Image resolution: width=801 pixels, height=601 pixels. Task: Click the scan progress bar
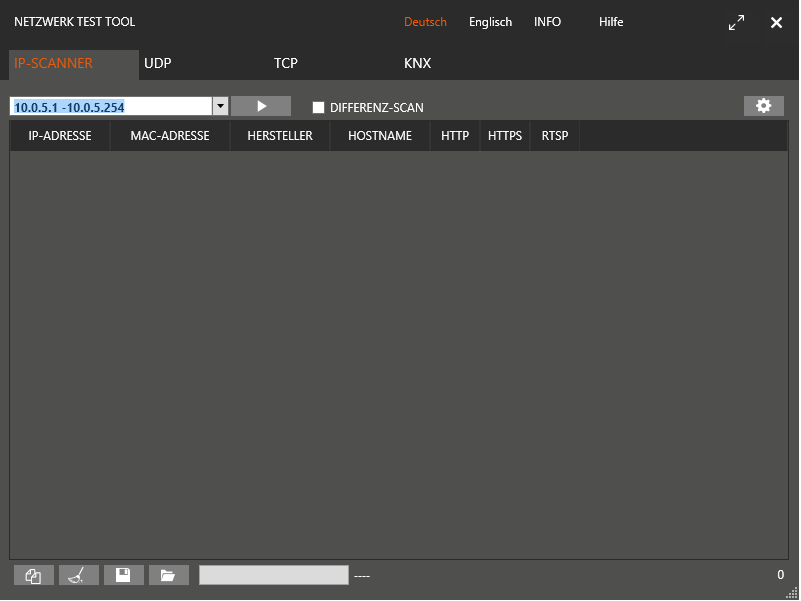[x=273, y=575]
